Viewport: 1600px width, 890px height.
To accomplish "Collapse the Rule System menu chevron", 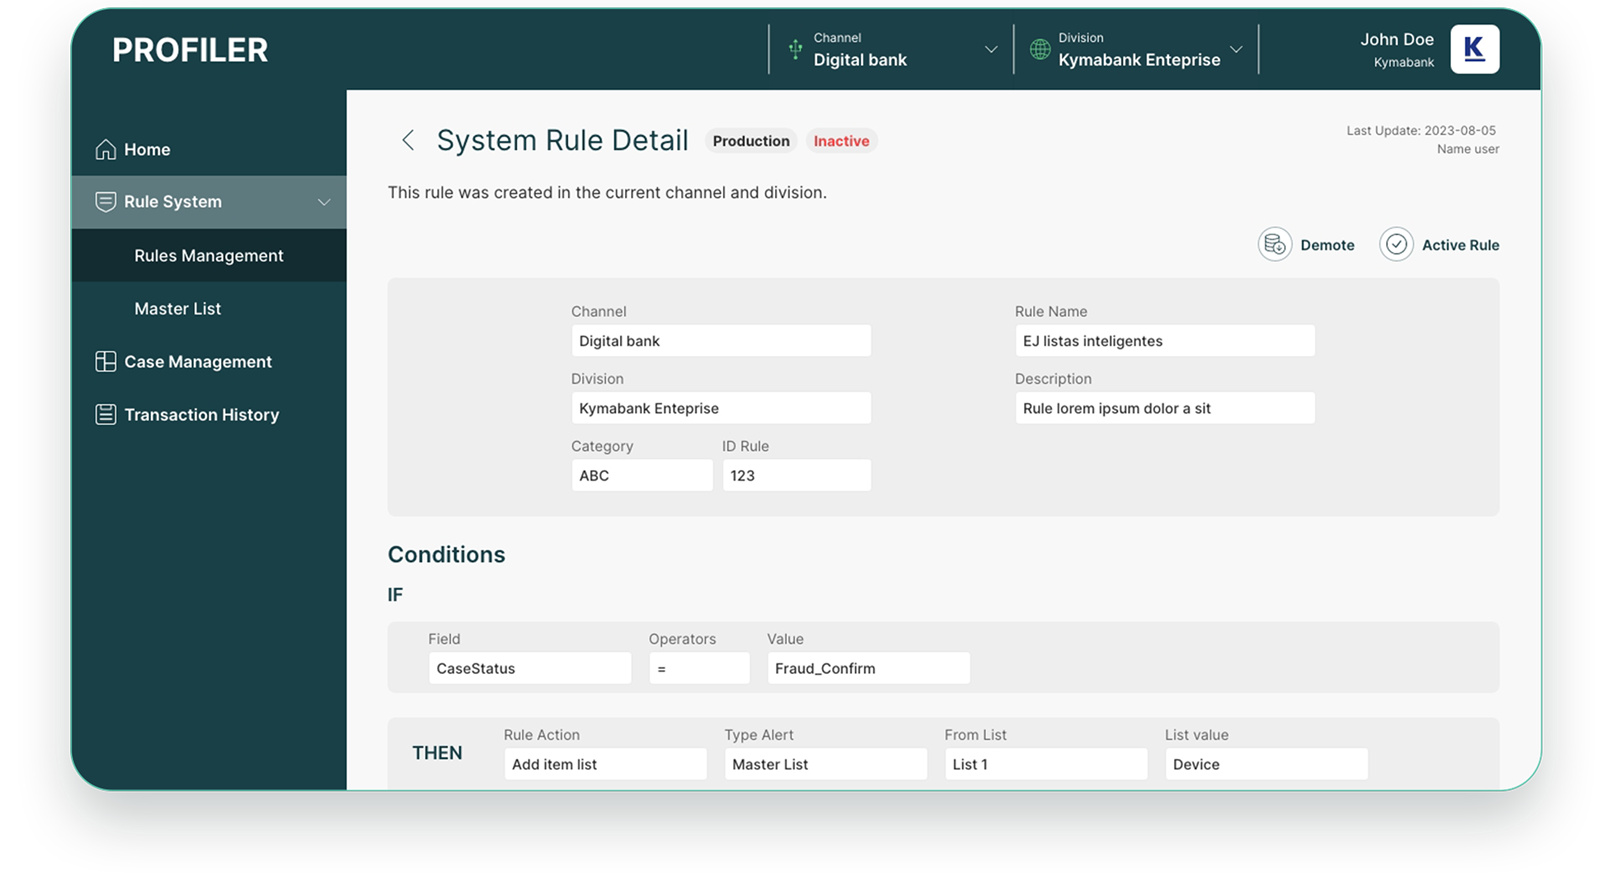I will [324, 202].
